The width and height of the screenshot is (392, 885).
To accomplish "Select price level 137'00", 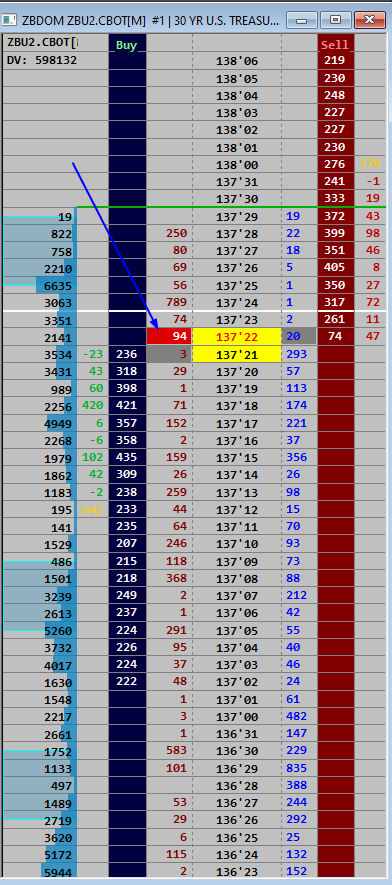I will tap(236, 717).
